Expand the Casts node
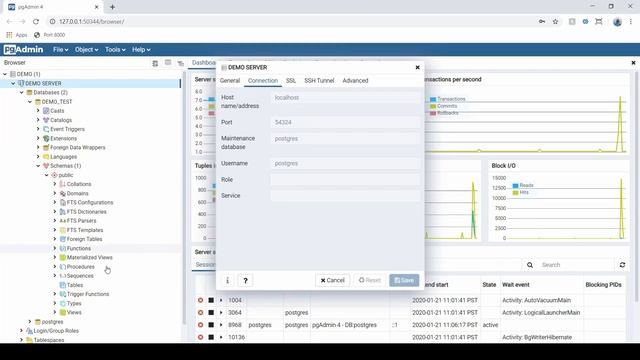 pyautogui.click(x=38, y=111)
